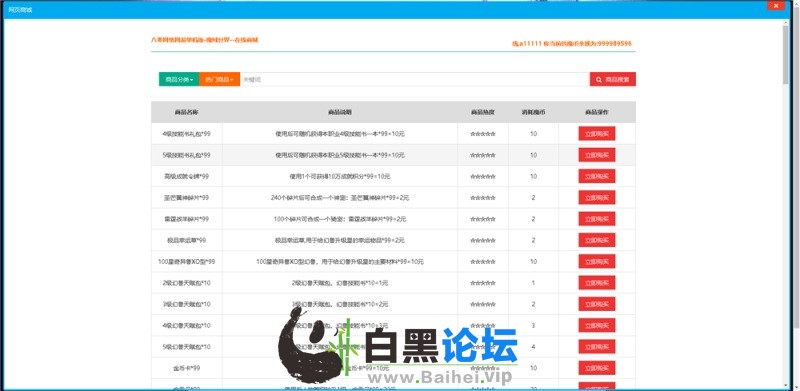The width and height of the screenshot is (800, 391).
Task: Click star rating of 4级技能书礼包 row
Action: (x=483, y=134)
